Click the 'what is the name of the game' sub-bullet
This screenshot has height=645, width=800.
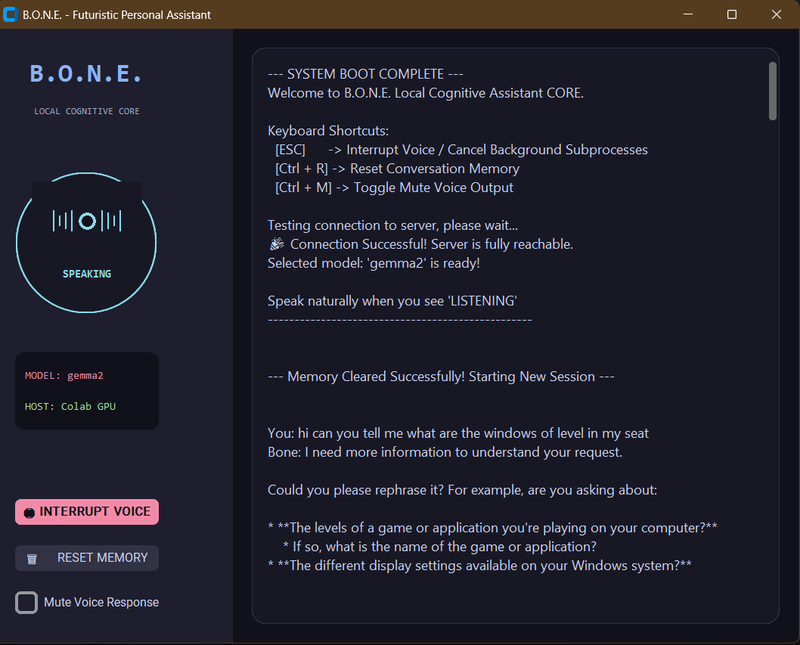(440, 547)
